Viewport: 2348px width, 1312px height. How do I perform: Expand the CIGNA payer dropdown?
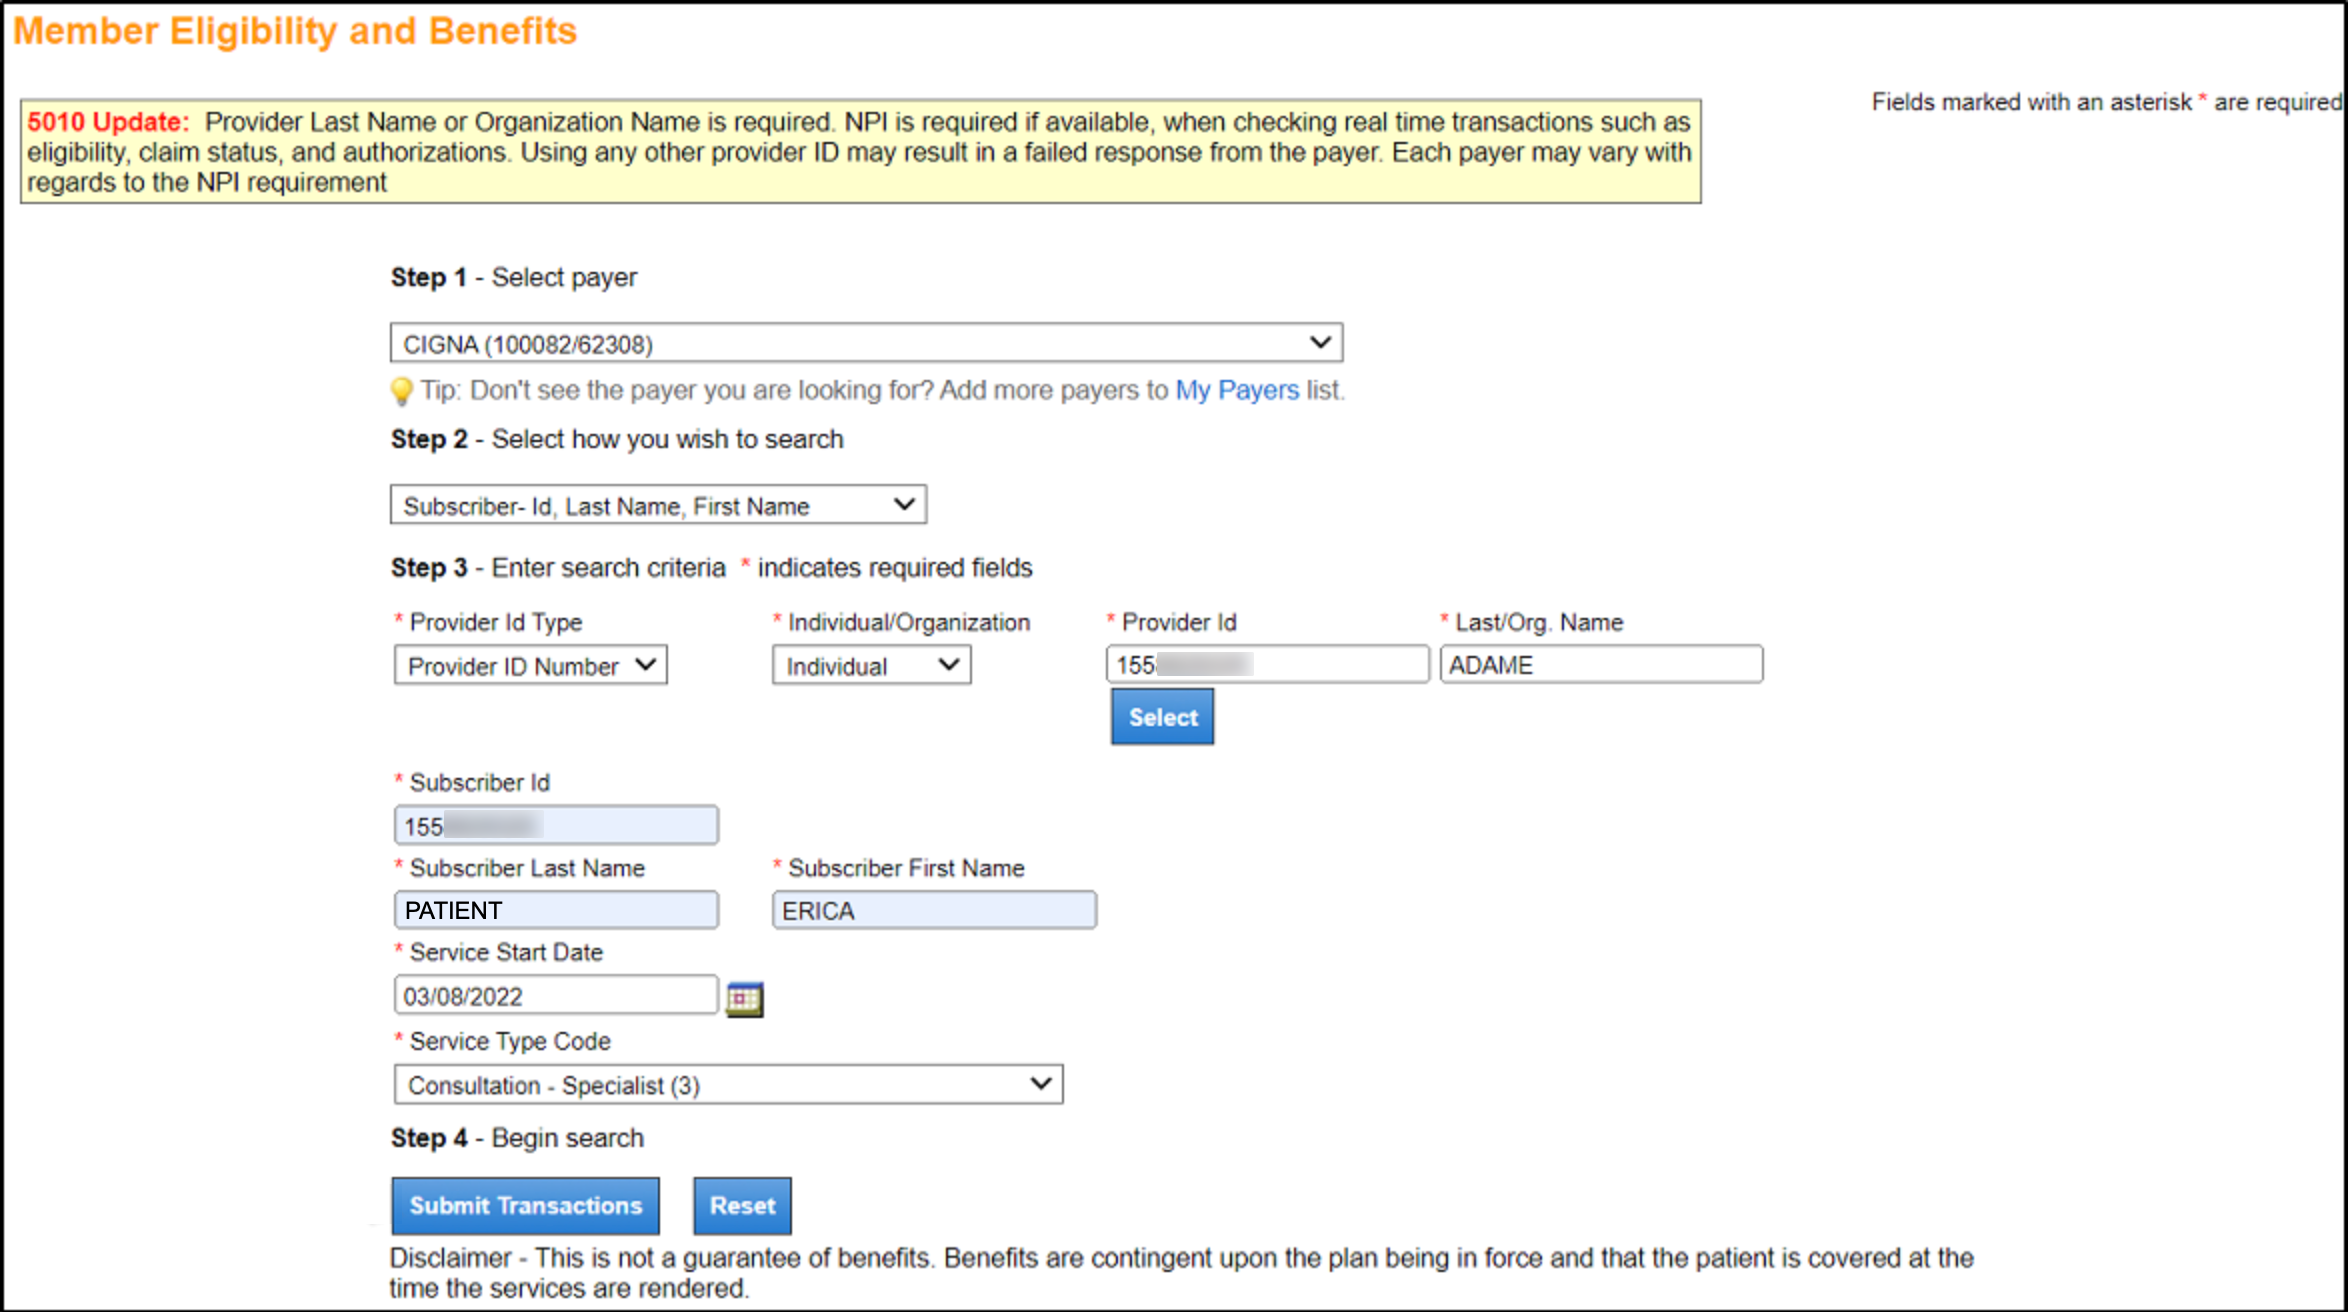(x=866, y=344)
